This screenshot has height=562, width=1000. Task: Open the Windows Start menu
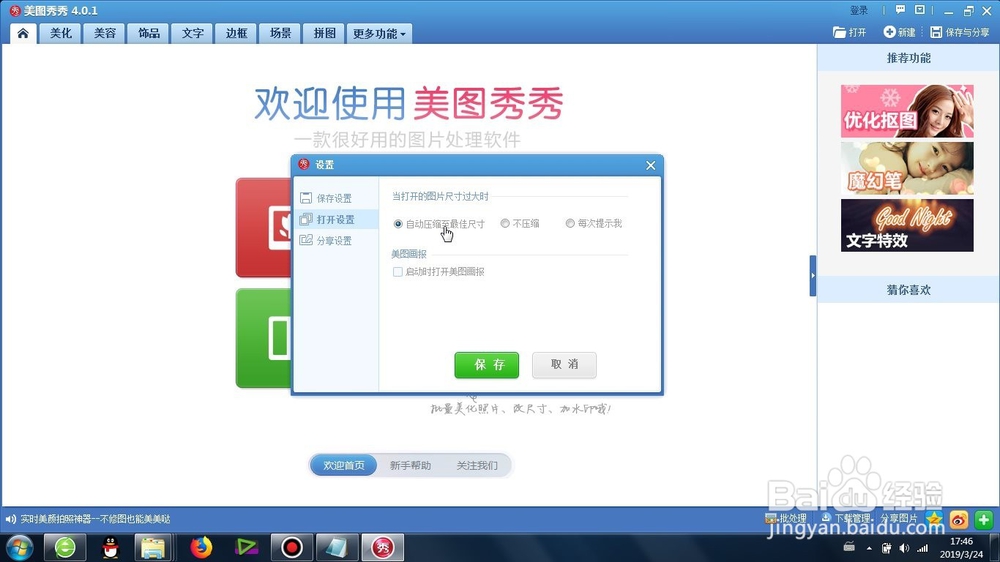pyautogui.click(x=19, y=547)
